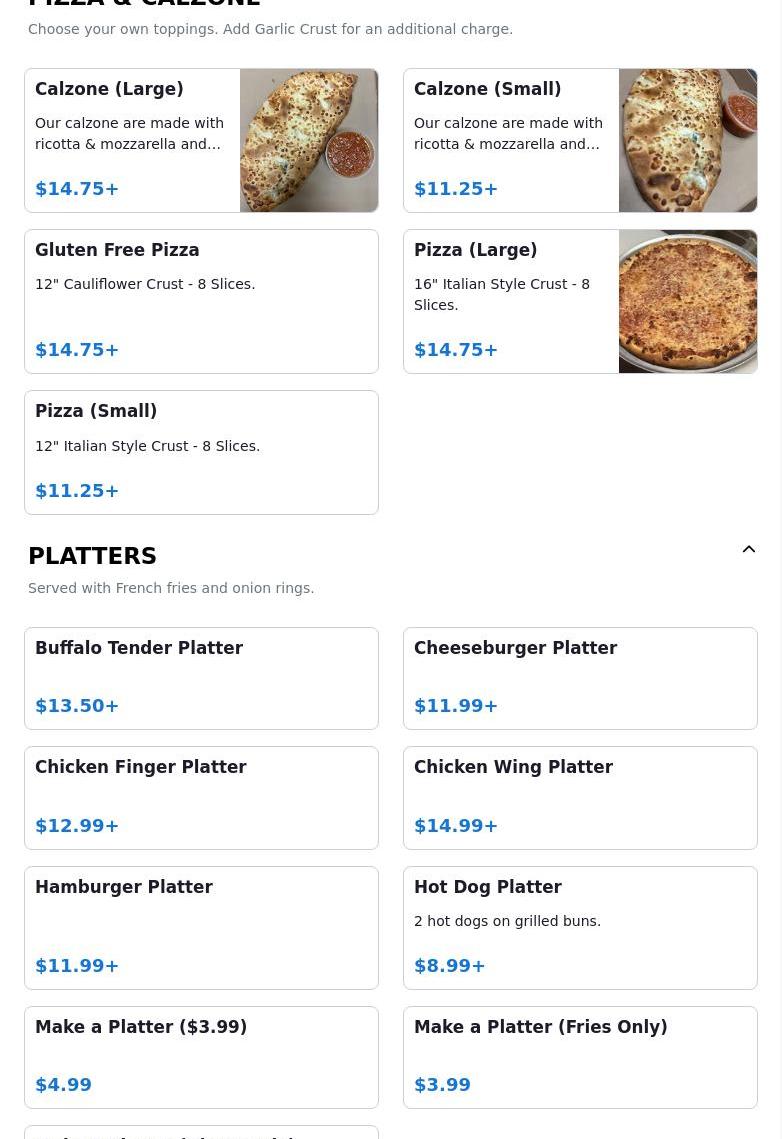View the Pizza (Large) image
The image size is (782, 1139).
688,301
